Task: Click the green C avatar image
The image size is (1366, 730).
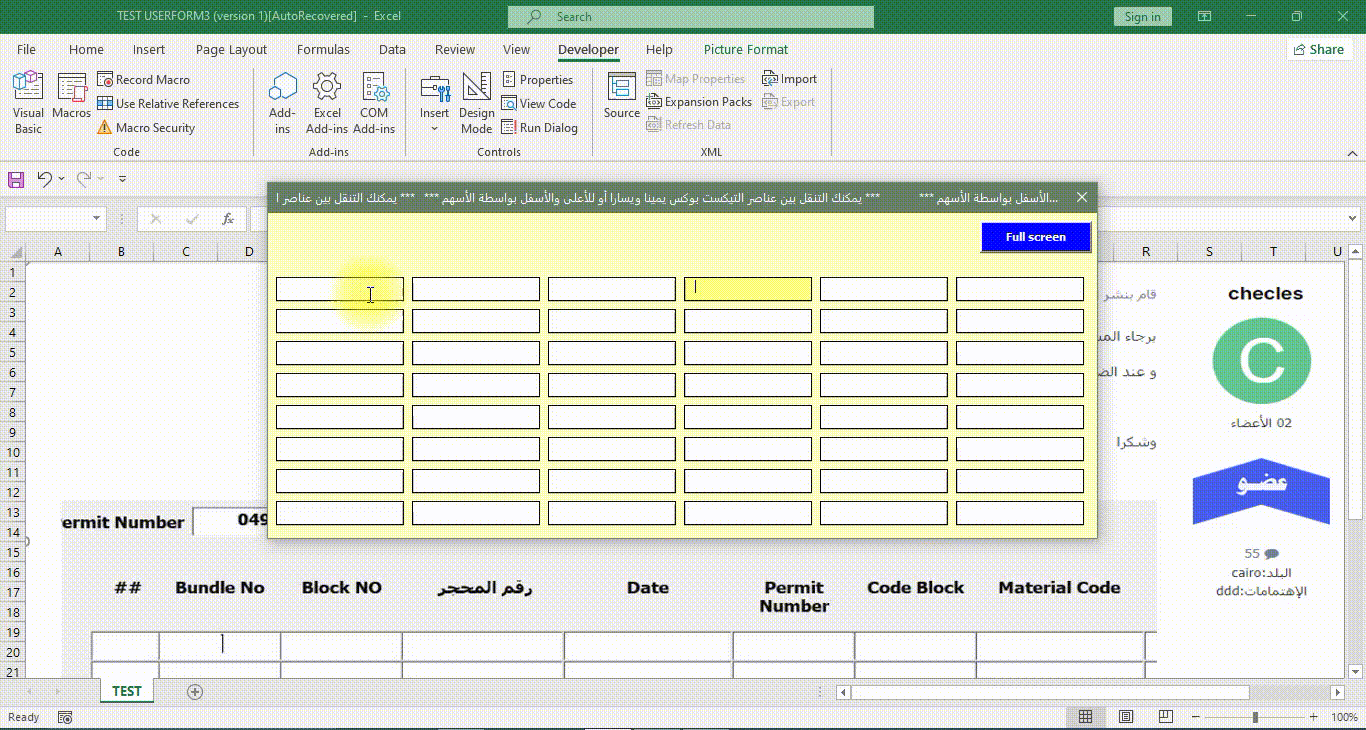Action: pyautogui.click(x=1262, y=361)
